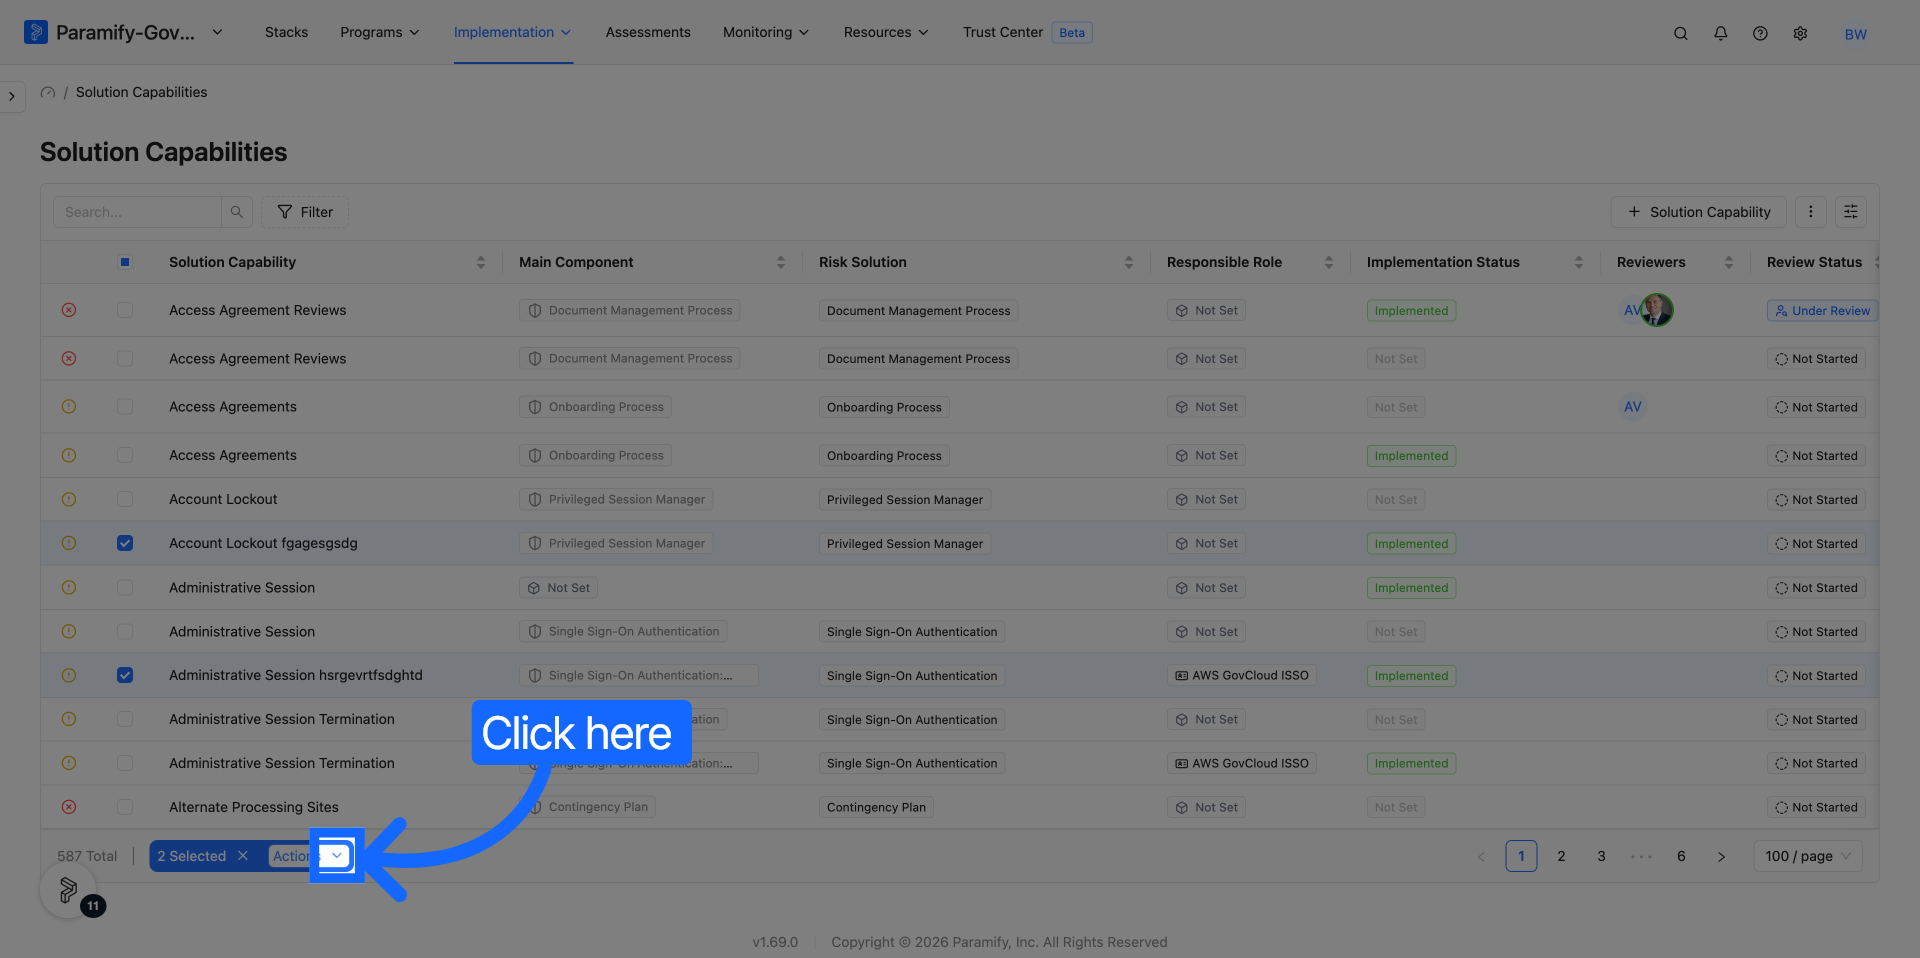
Task: Sort by Risk Solution column arrows
Action: tap(1129, 262)
